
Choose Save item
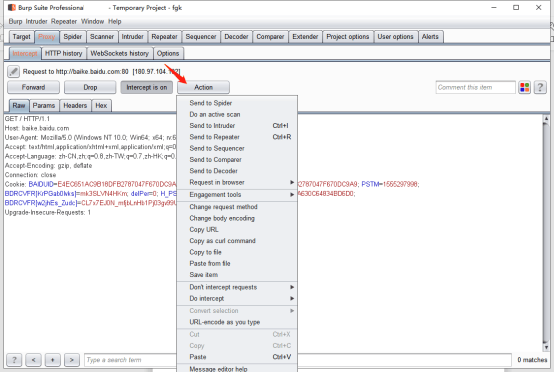click(237, 275)
